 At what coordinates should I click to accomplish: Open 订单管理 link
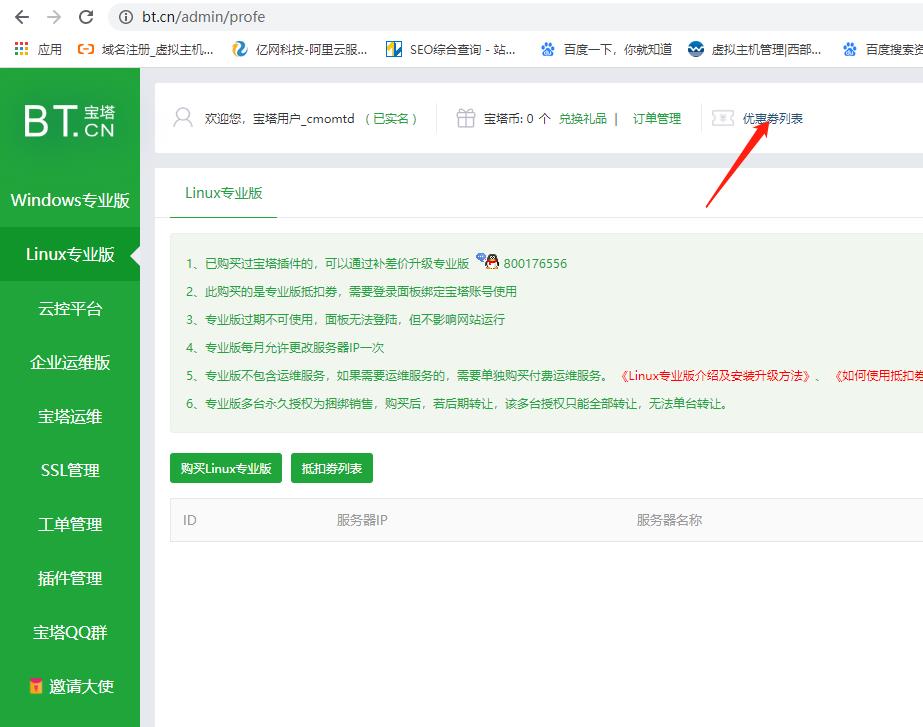pos(657,119)
